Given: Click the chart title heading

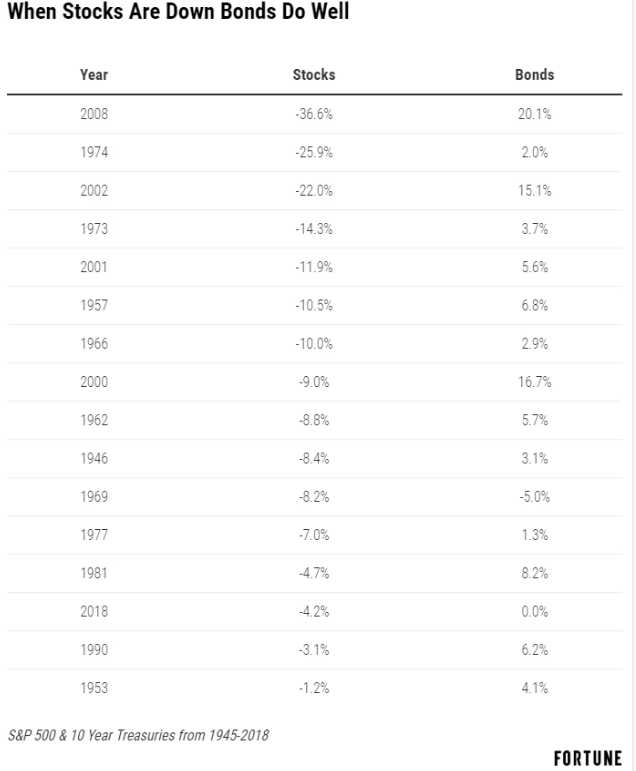Looking at the screenshot, I should tap(179, 11).
